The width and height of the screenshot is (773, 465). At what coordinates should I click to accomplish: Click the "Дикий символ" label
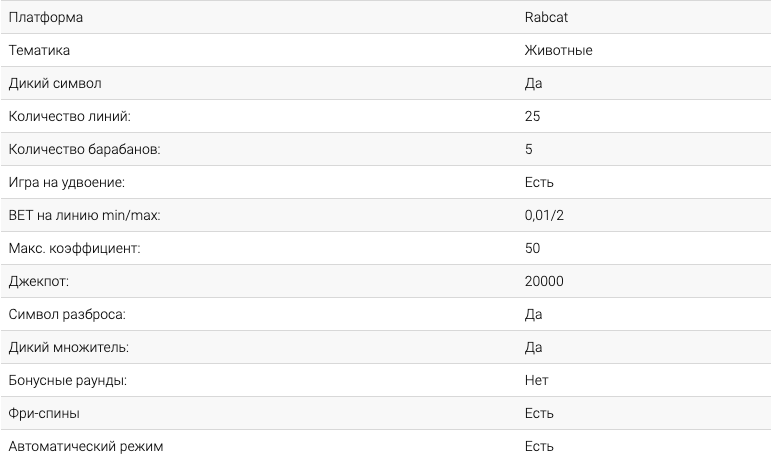tap(55, 83)
